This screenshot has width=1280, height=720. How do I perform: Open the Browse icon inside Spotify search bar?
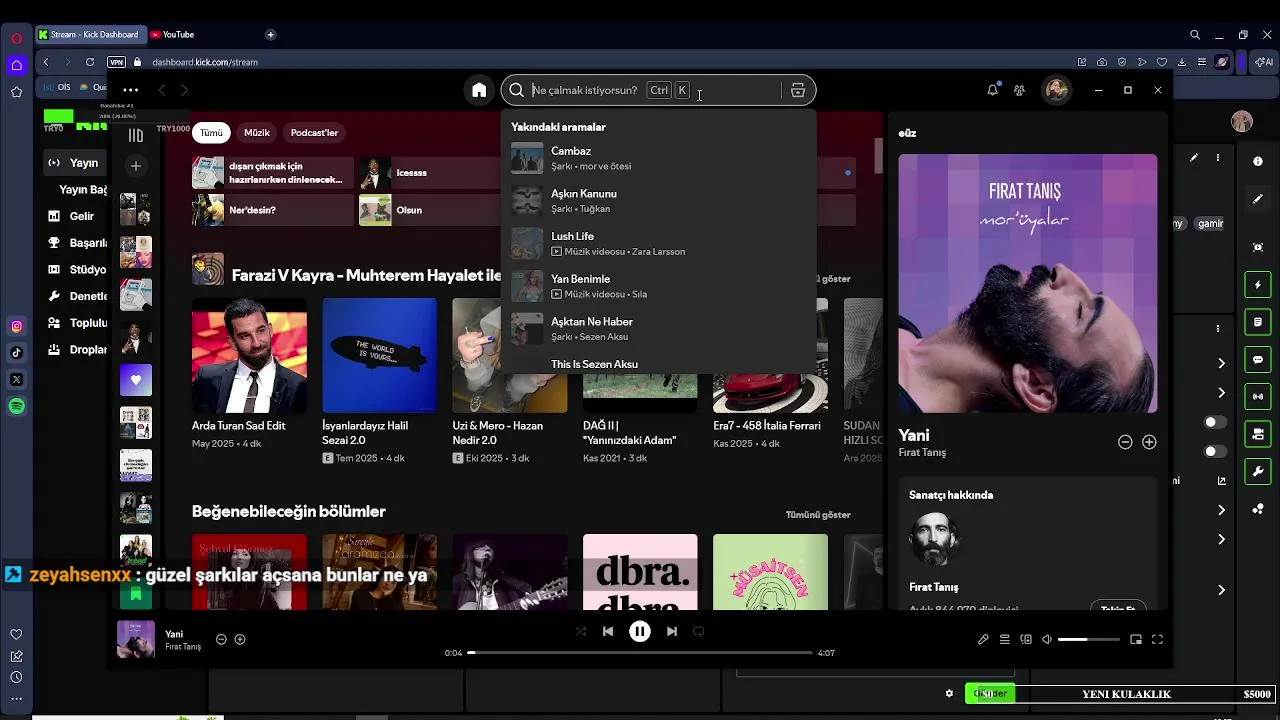797,90
